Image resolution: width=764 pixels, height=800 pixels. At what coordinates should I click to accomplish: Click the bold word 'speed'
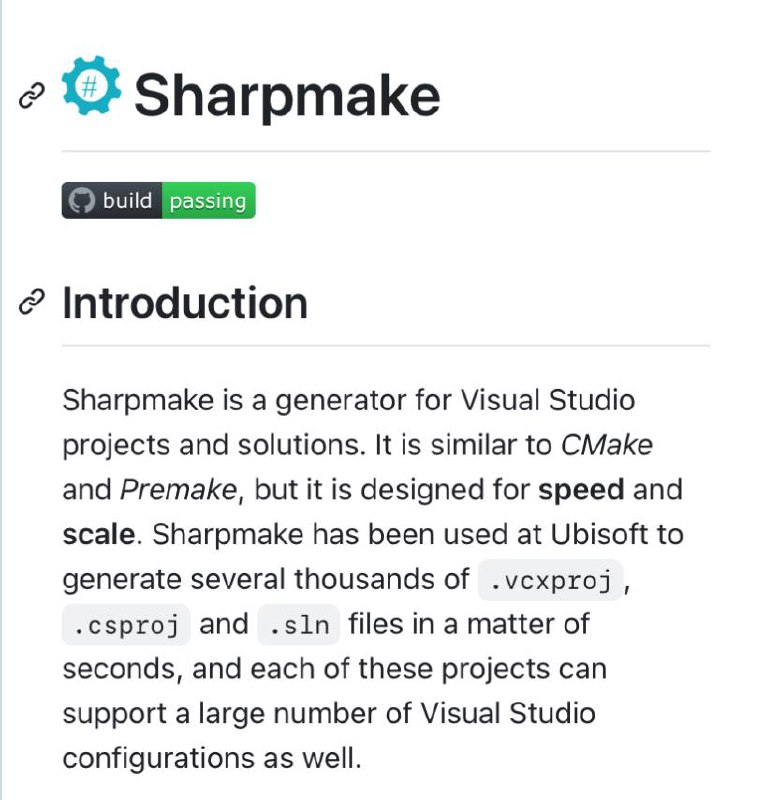coord(581,491)
